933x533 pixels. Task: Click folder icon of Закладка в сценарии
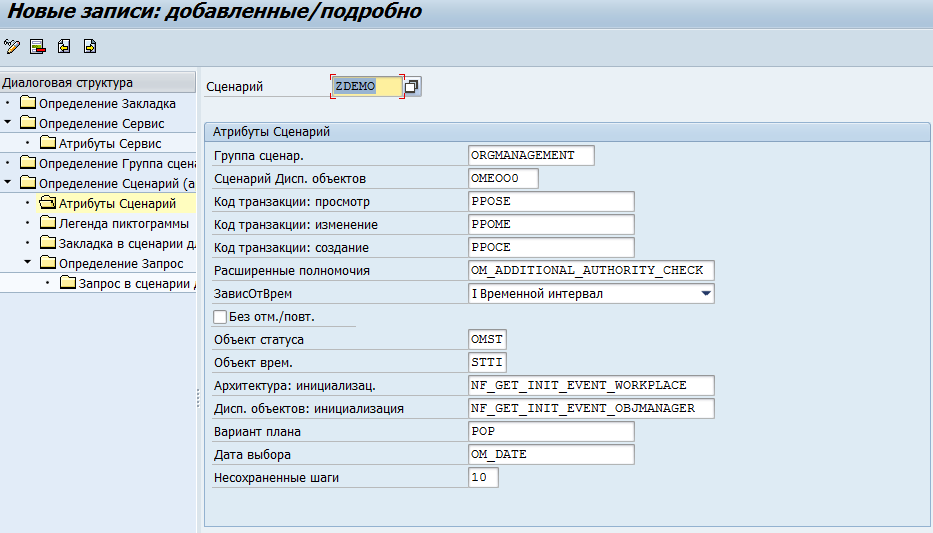click(48, 243)
